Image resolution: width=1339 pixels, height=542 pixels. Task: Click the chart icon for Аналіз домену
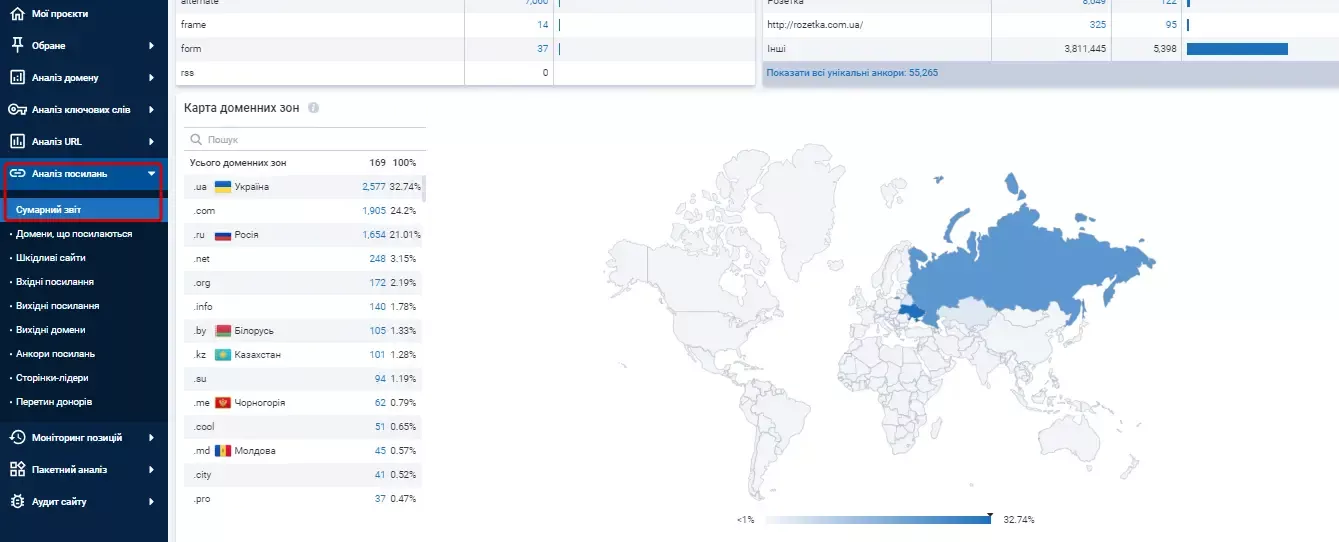(17, 77)
